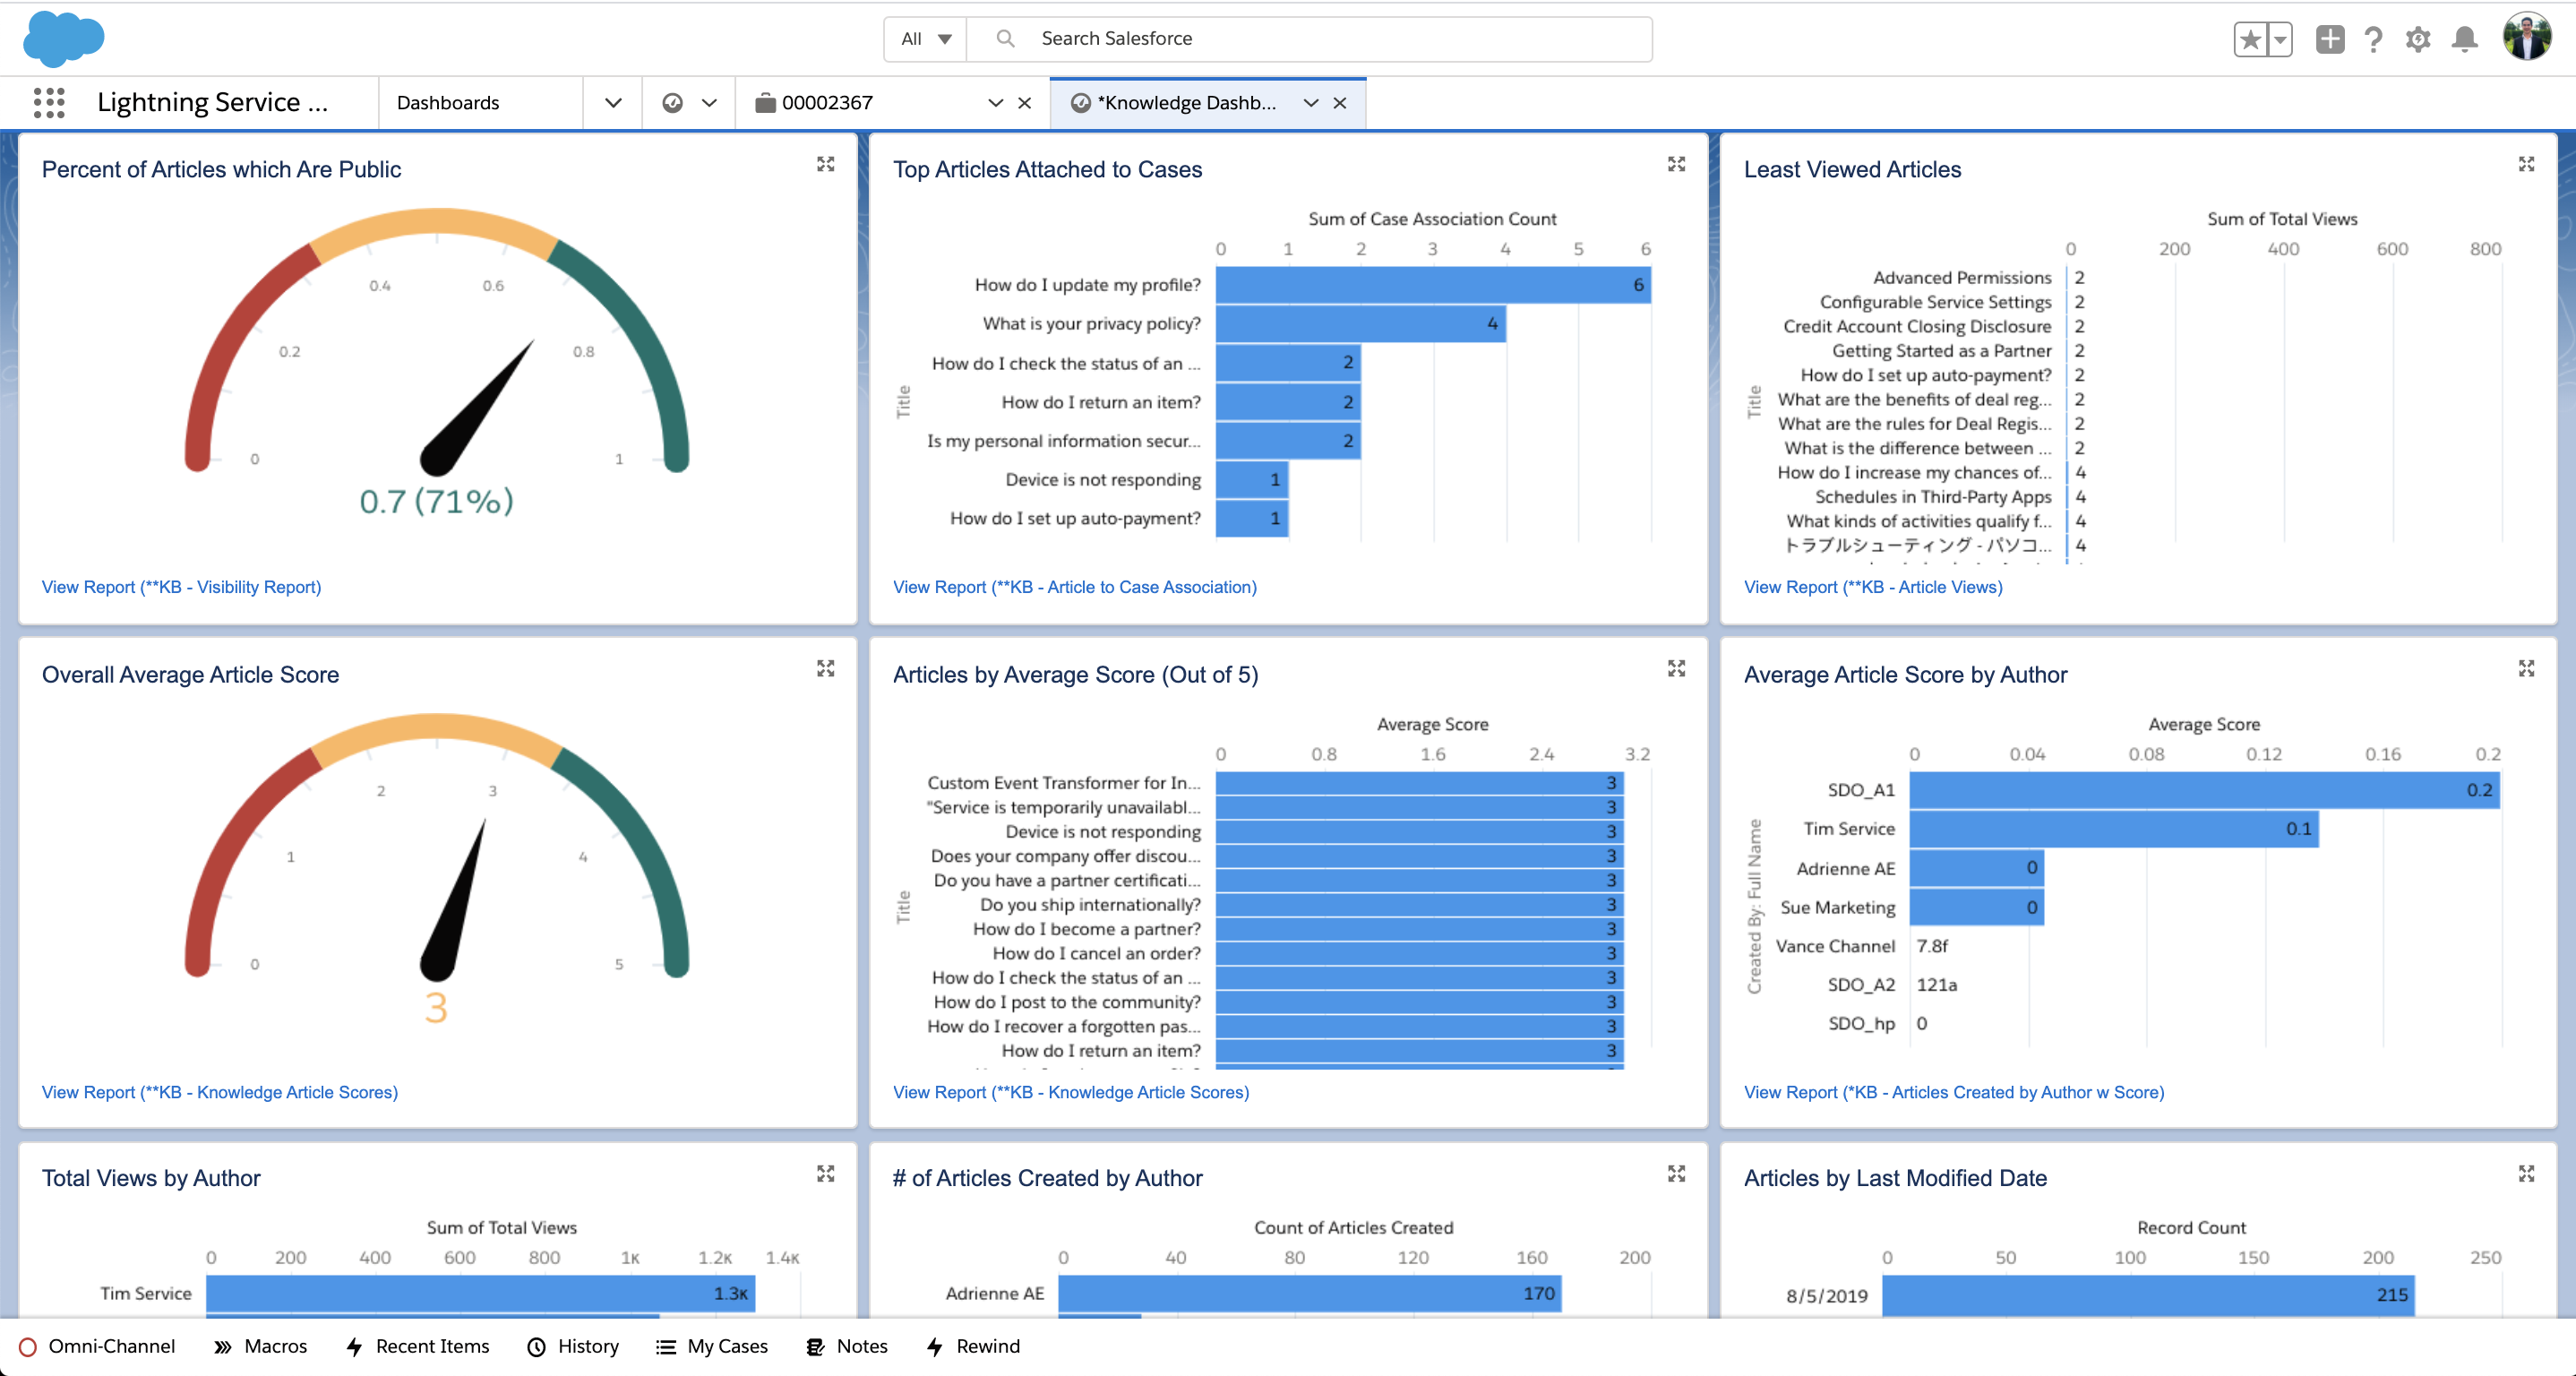Open Setup via the gear icon
Image resolution: width=2576 pixels, height=1376 pixels.
tap(2419, 39)
